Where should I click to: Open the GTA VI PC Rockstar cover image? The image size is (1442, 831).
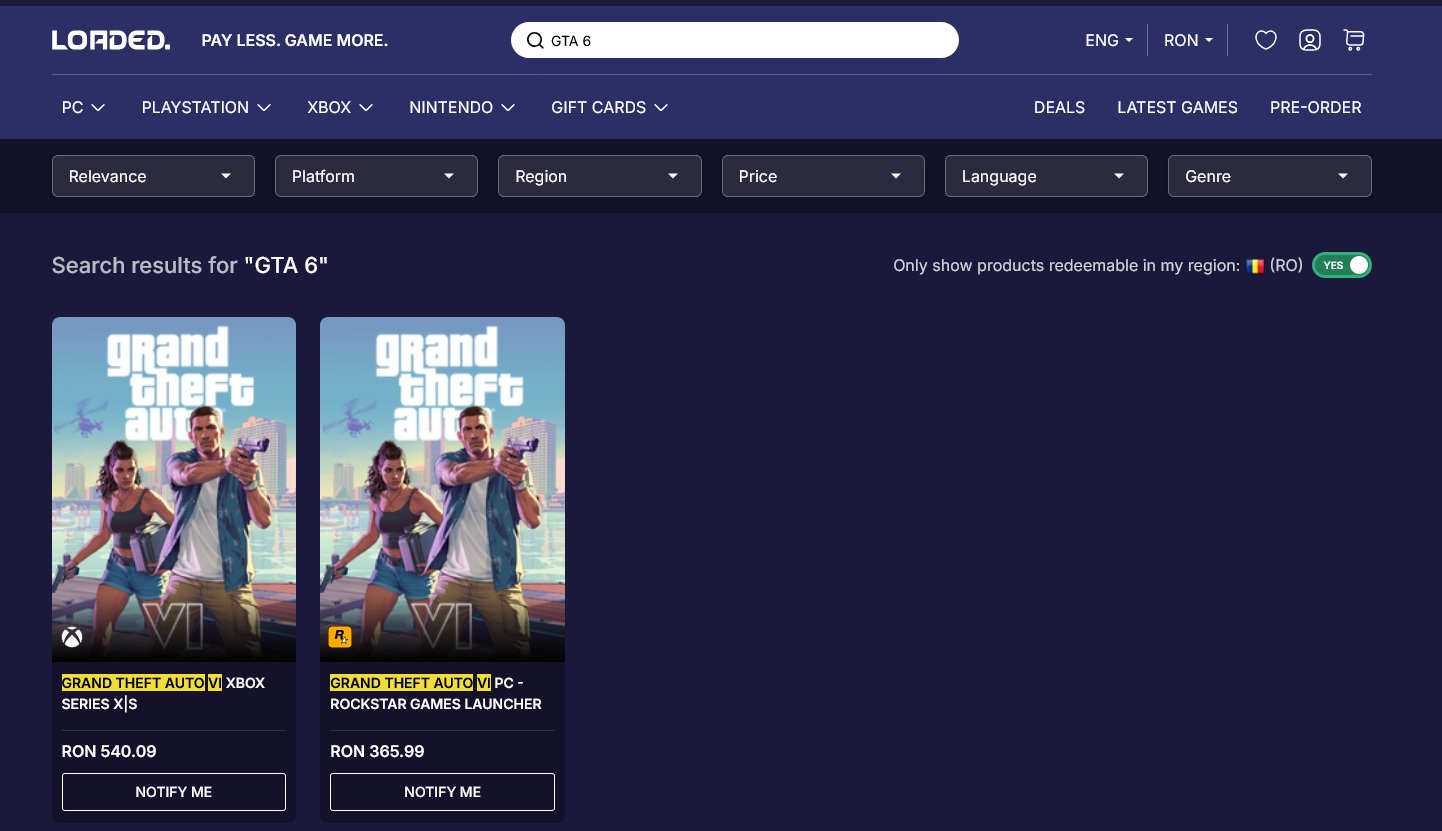point(442,489)
